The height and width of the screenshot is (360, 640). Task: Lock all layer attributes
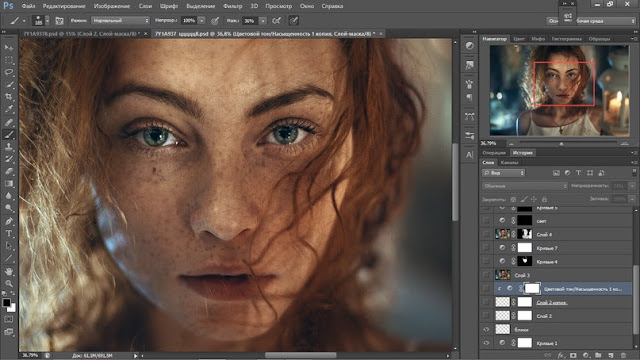click(544, 199)
